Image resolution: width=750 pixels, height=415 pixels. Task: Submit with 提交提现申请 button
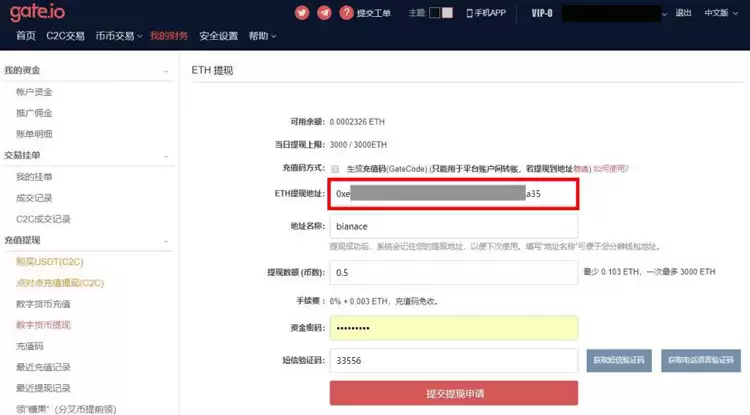coord(453,393)
